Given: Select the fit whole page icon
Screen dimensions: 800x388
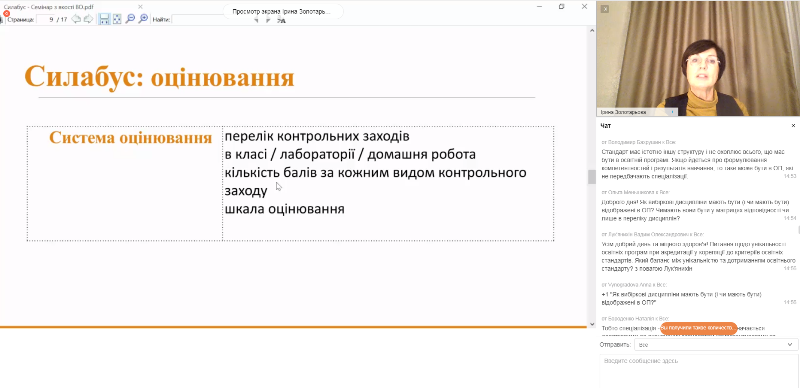Looking at the screenshot, I should 117,19.
